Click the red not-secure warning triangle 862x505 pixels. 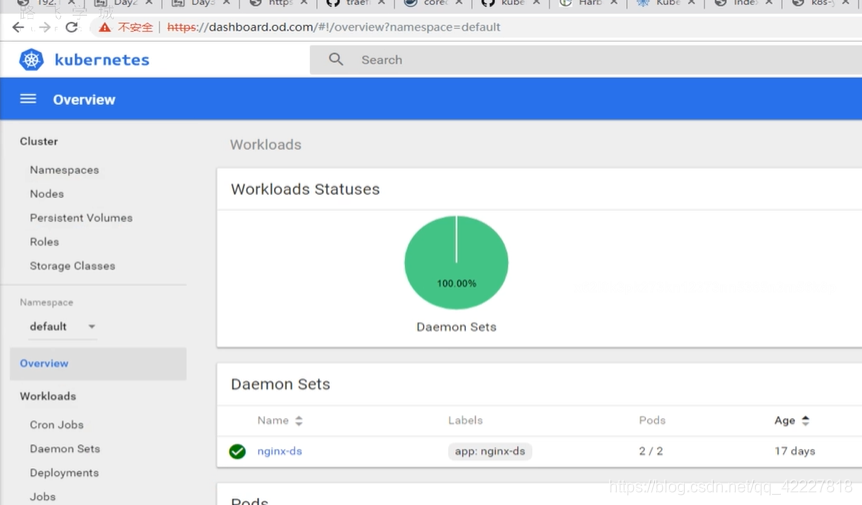point(104,27)
